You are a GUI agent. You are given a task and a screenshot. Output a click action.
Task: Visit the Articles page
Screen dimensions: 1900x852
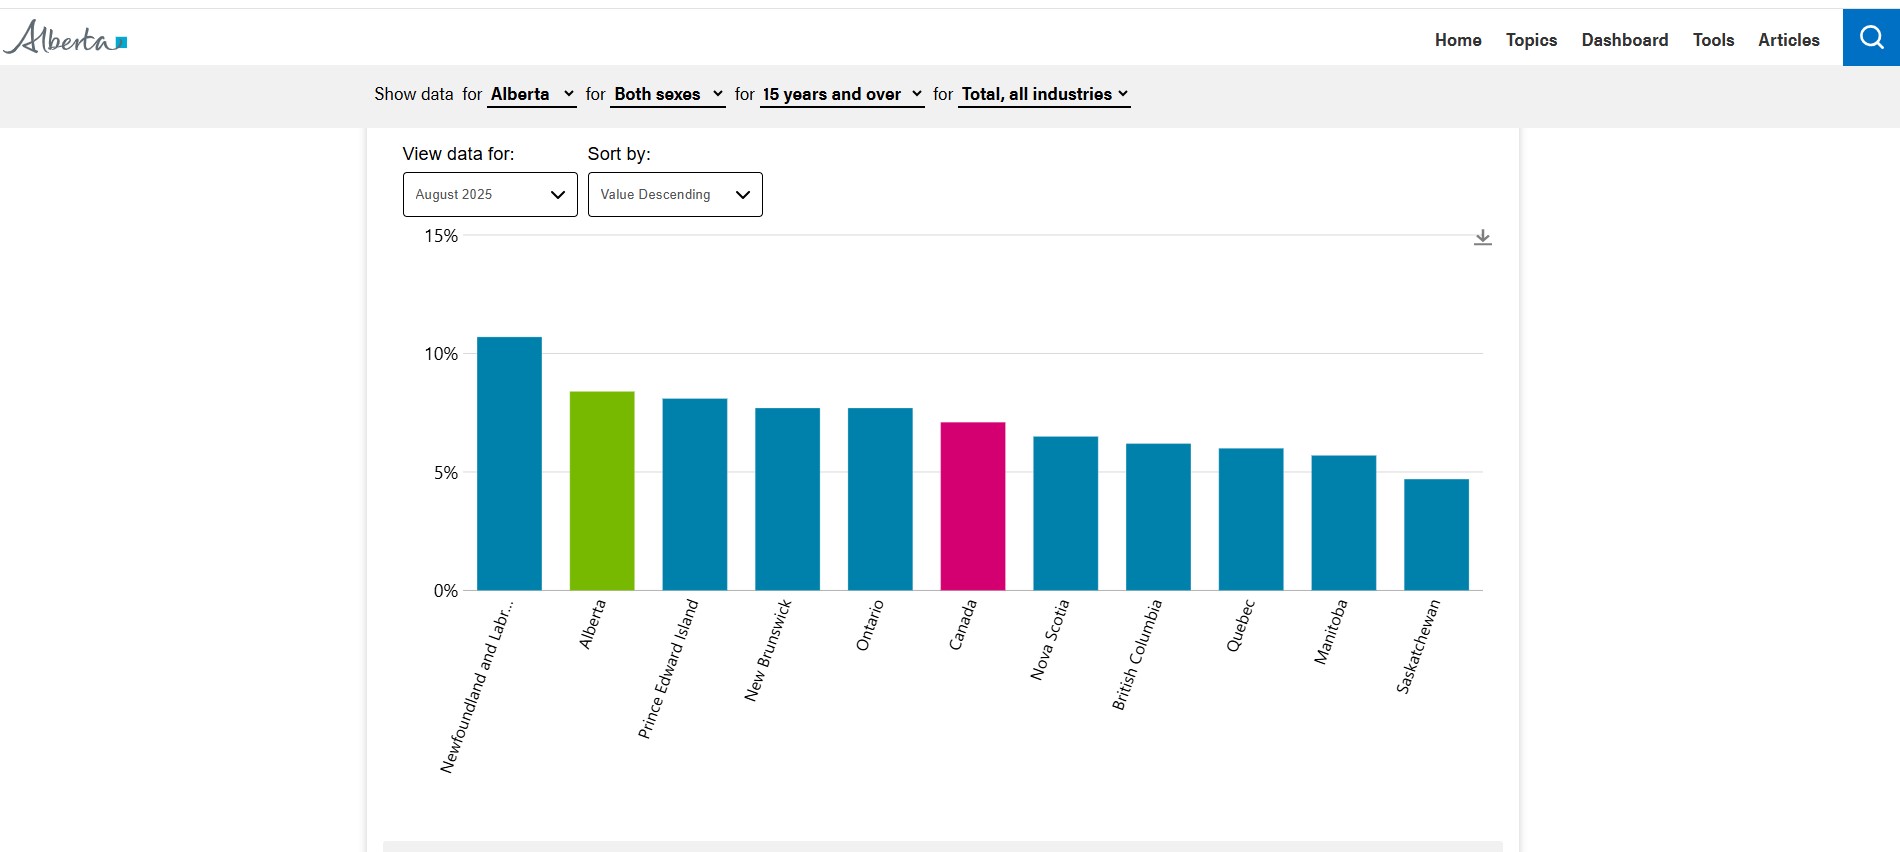click(x=1788, y=40)
